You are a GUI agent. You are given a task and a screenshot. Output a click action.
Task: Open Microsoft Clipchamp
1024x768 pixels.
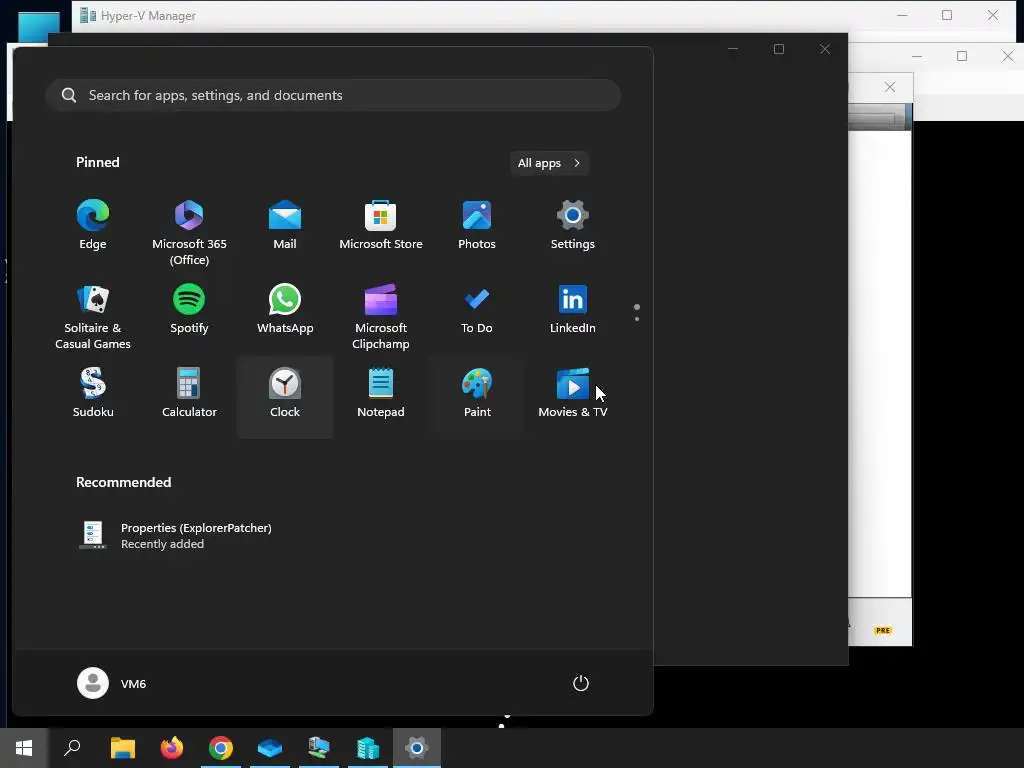click(381, 317)
